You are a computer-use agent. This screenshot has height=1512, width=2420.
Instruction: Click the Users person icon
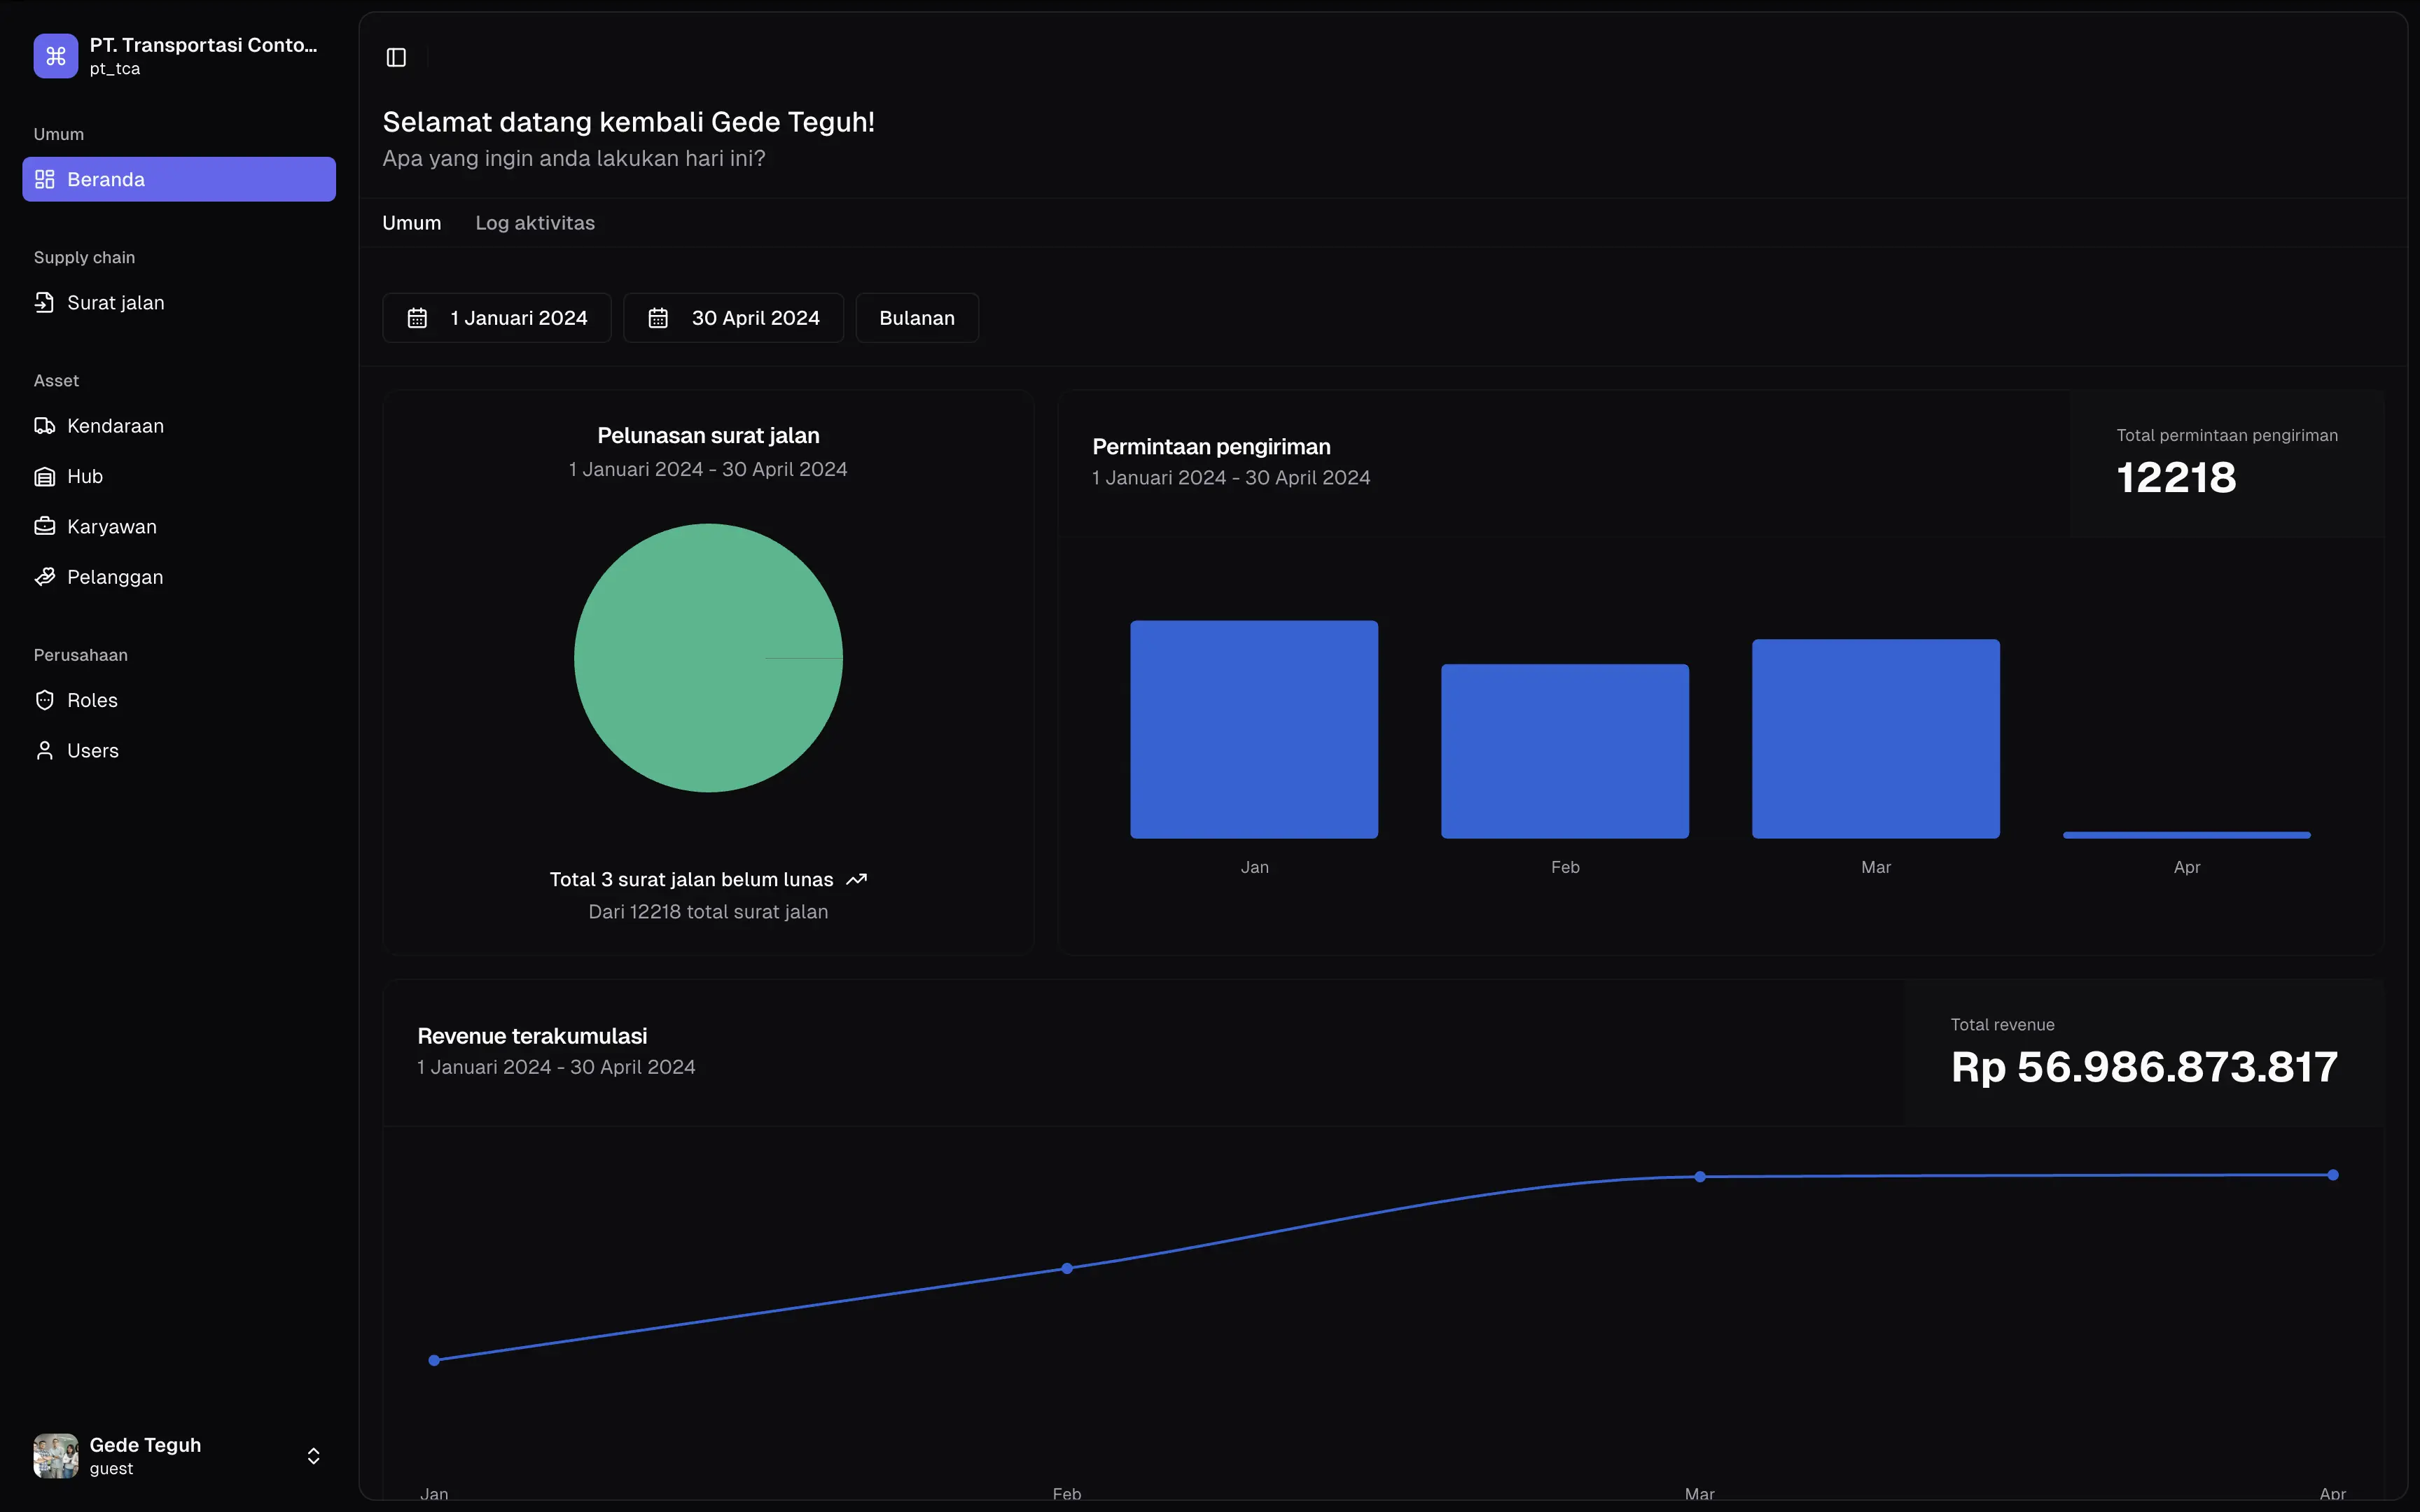[x=44, y=751]
